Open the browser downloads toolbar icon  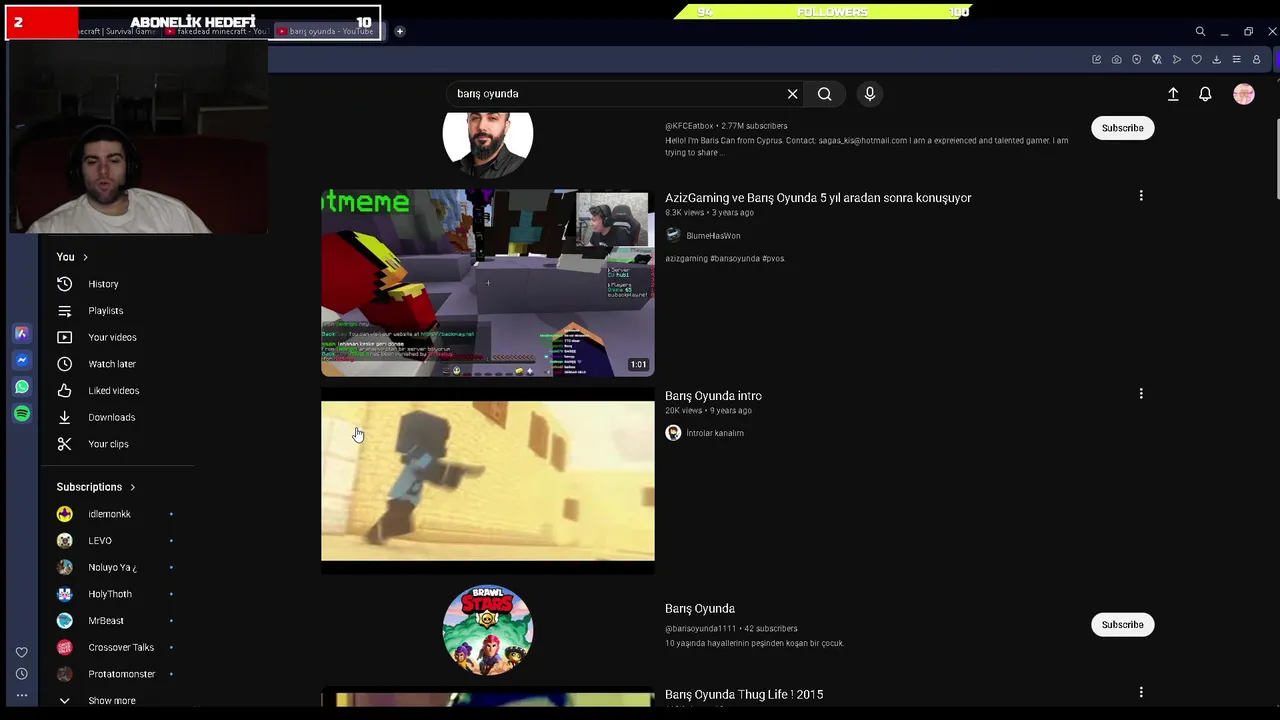coord(1216,60)
